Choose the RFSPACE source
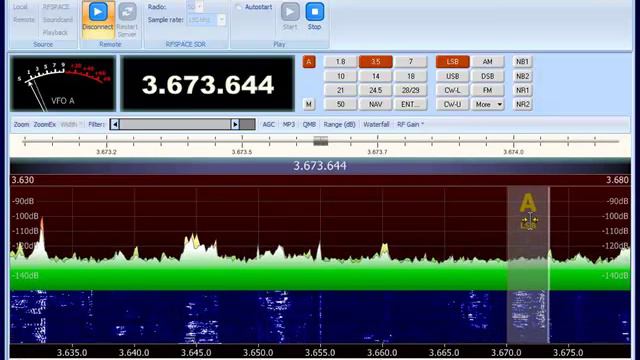The image size is (640, 360). (x=56, y=7)
